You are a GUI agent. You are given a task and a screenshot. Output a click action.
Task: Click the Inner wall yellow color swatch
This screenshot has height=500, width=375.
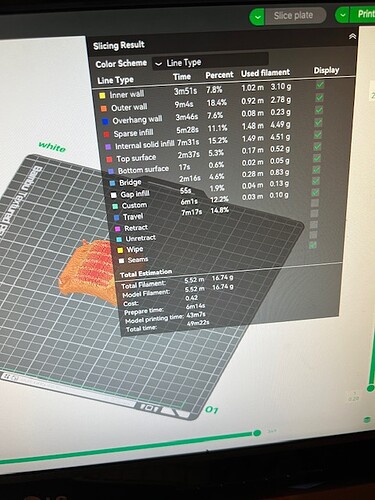102,95
